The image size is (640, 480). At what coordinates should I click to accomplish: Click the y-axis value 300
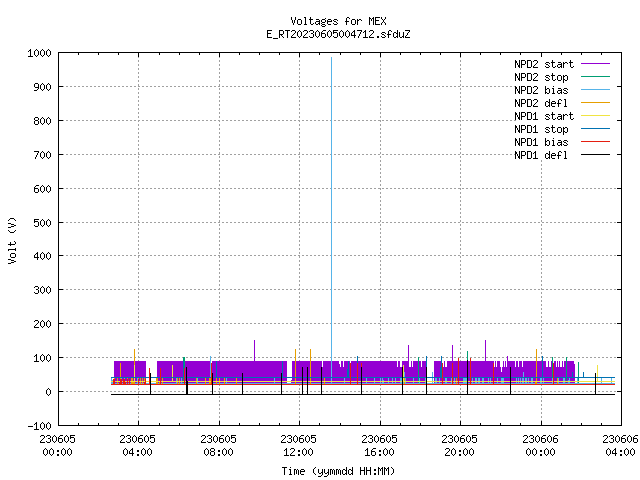[x=42, y=290]
